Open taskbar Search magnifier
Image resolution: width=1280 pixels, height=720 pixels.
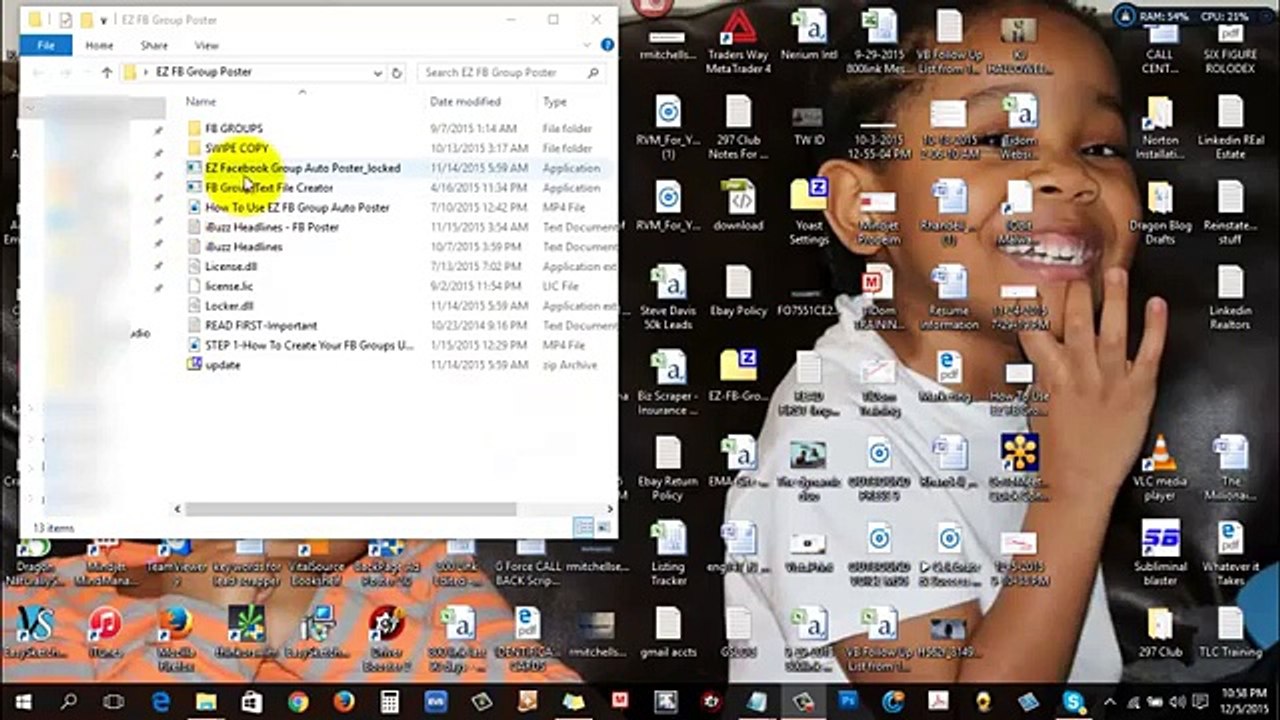(x=69, y=702)
